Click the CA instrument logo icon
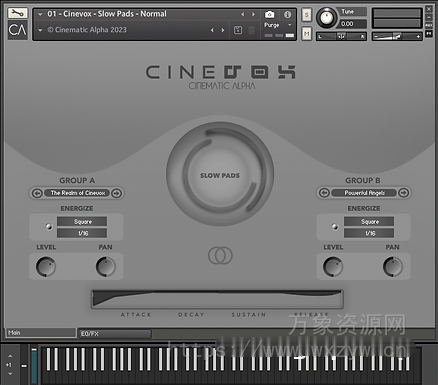Viewport: 438px width, 385px height. (x=17, y=30)
